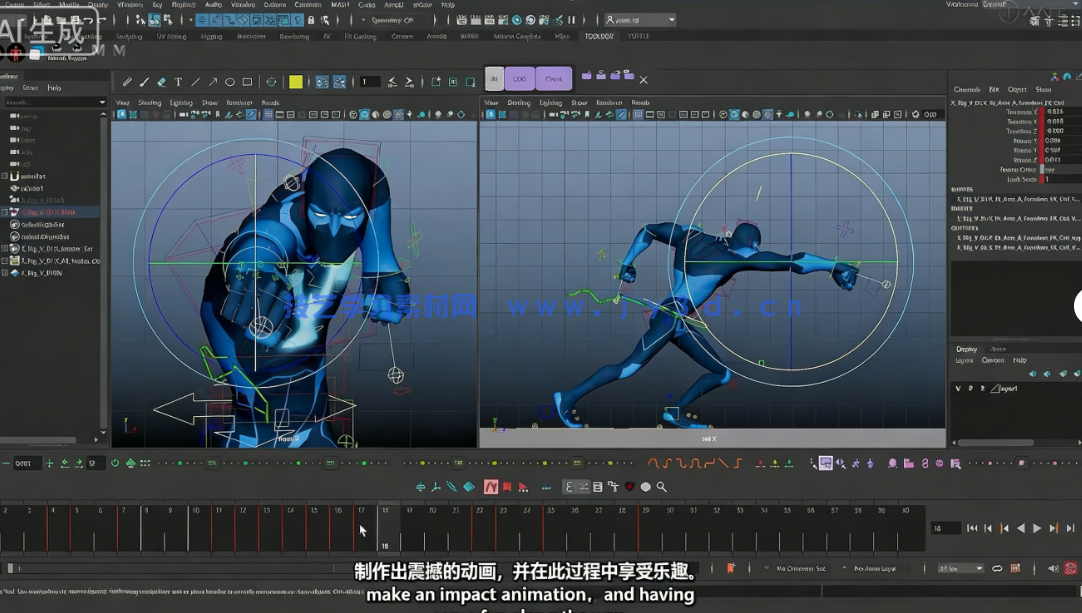The height and width of the screenshot is (613, 1082).
Task: Click the Chest button above the viewport
Action: tap(554, 78)
